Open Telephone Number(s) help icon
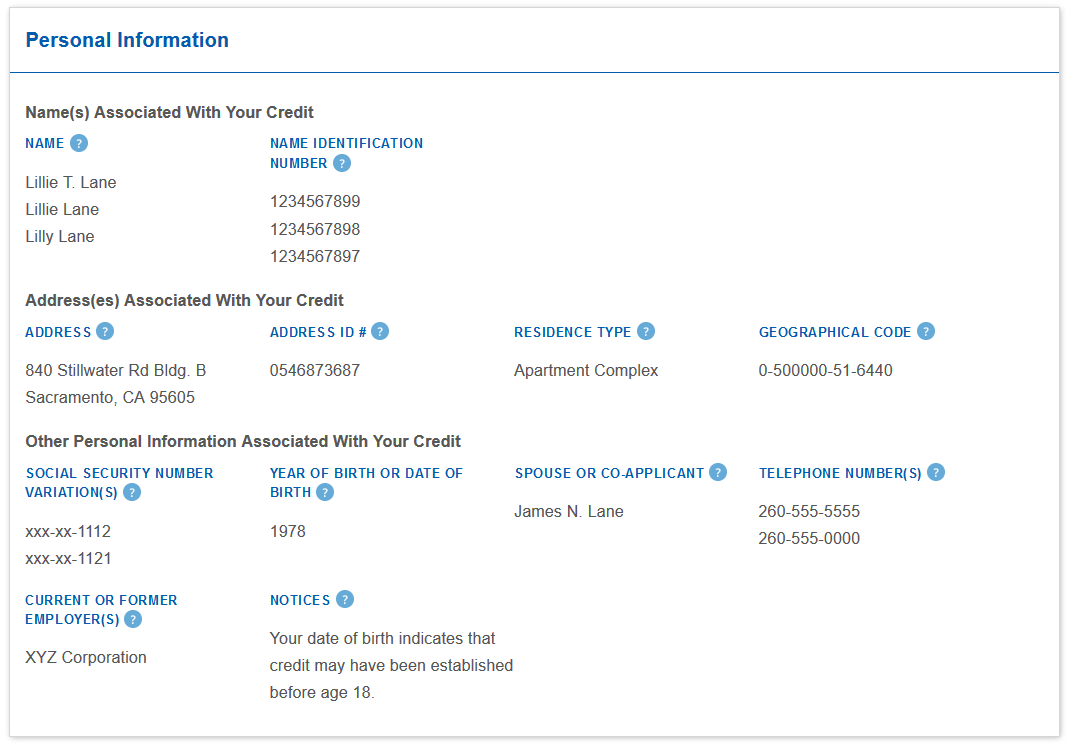The width and height of the screenshot is (1072, 748). click(x=936, y=472)
